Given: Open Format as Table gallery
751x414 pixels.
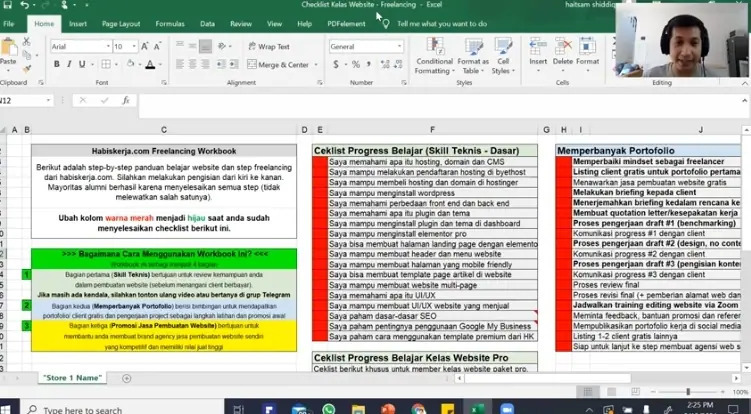Looking at the screenshot, I should tap(473, 56).
